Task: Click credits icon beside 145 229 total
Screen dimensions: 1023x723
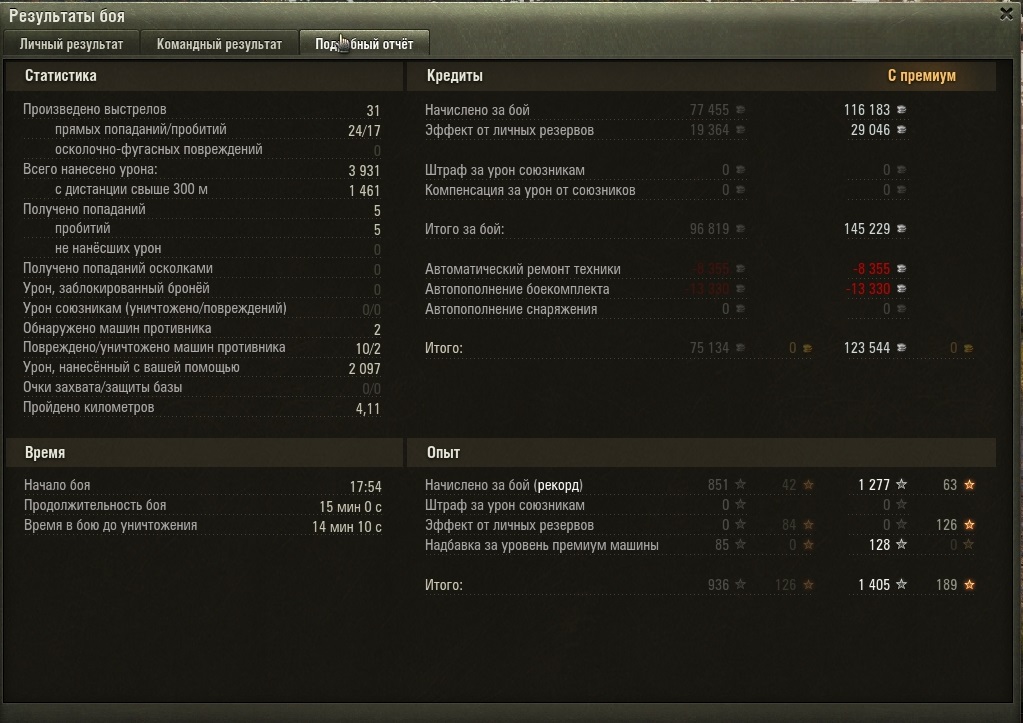Action: (901, 228)
